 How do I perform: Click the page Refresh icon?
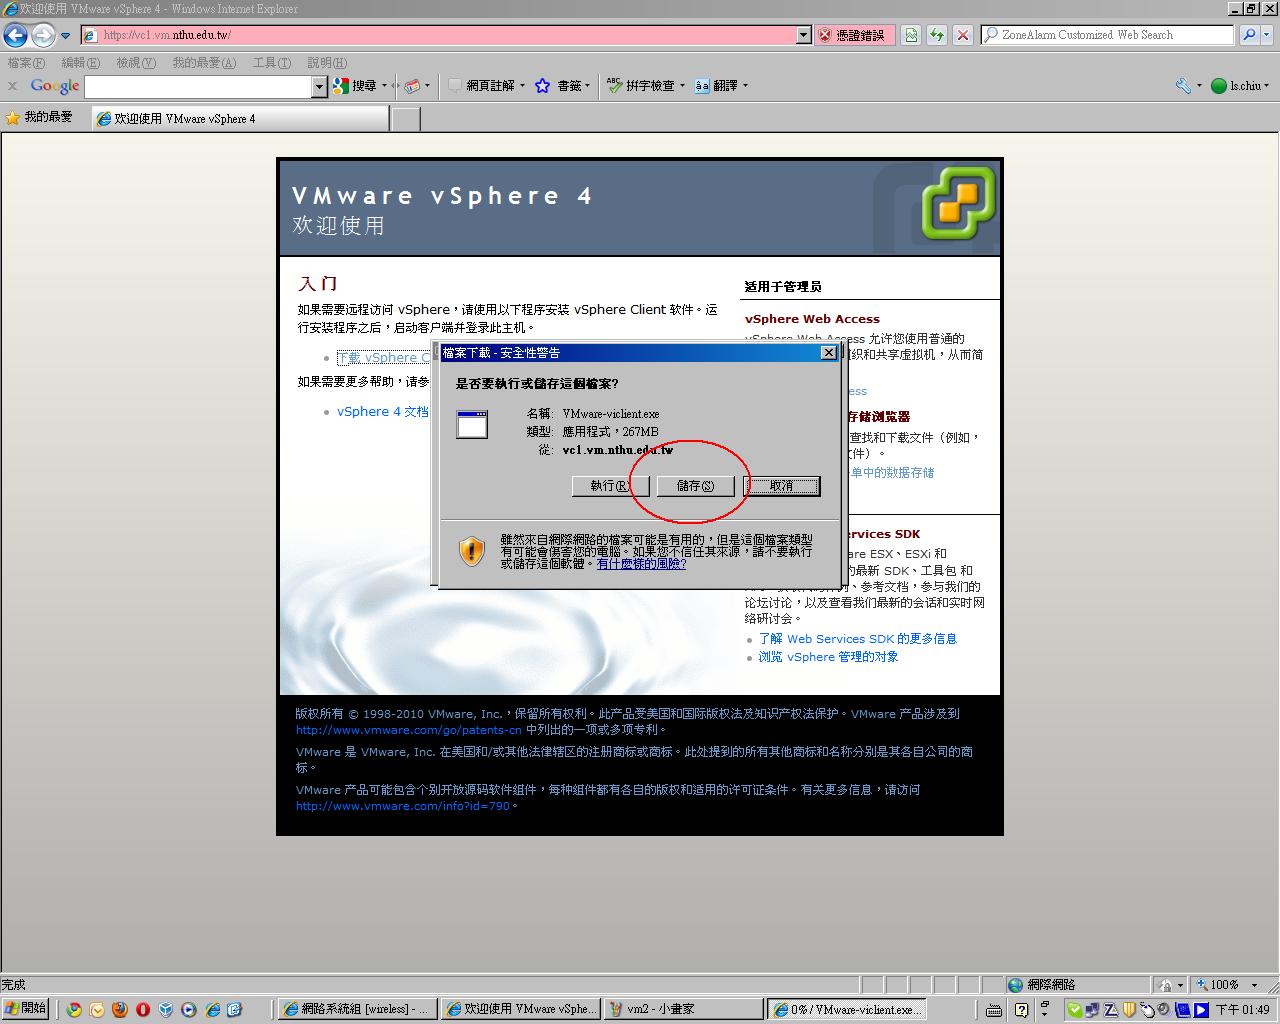click(x=937, y=35)
